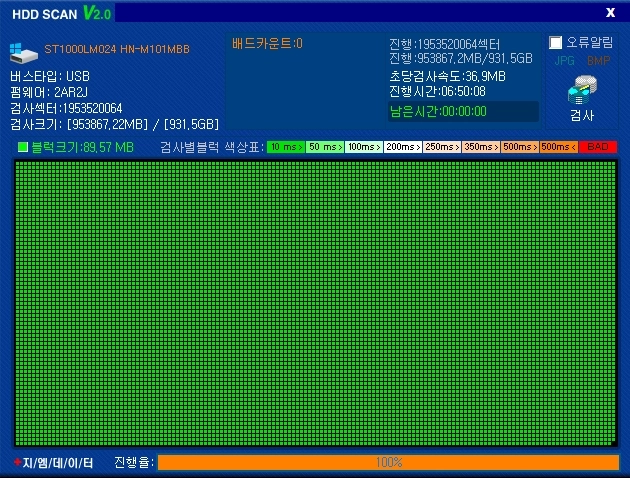This screenshot has height=478, width=630.
Task: Click the 250ms color legend swatch
Action: 442,147
